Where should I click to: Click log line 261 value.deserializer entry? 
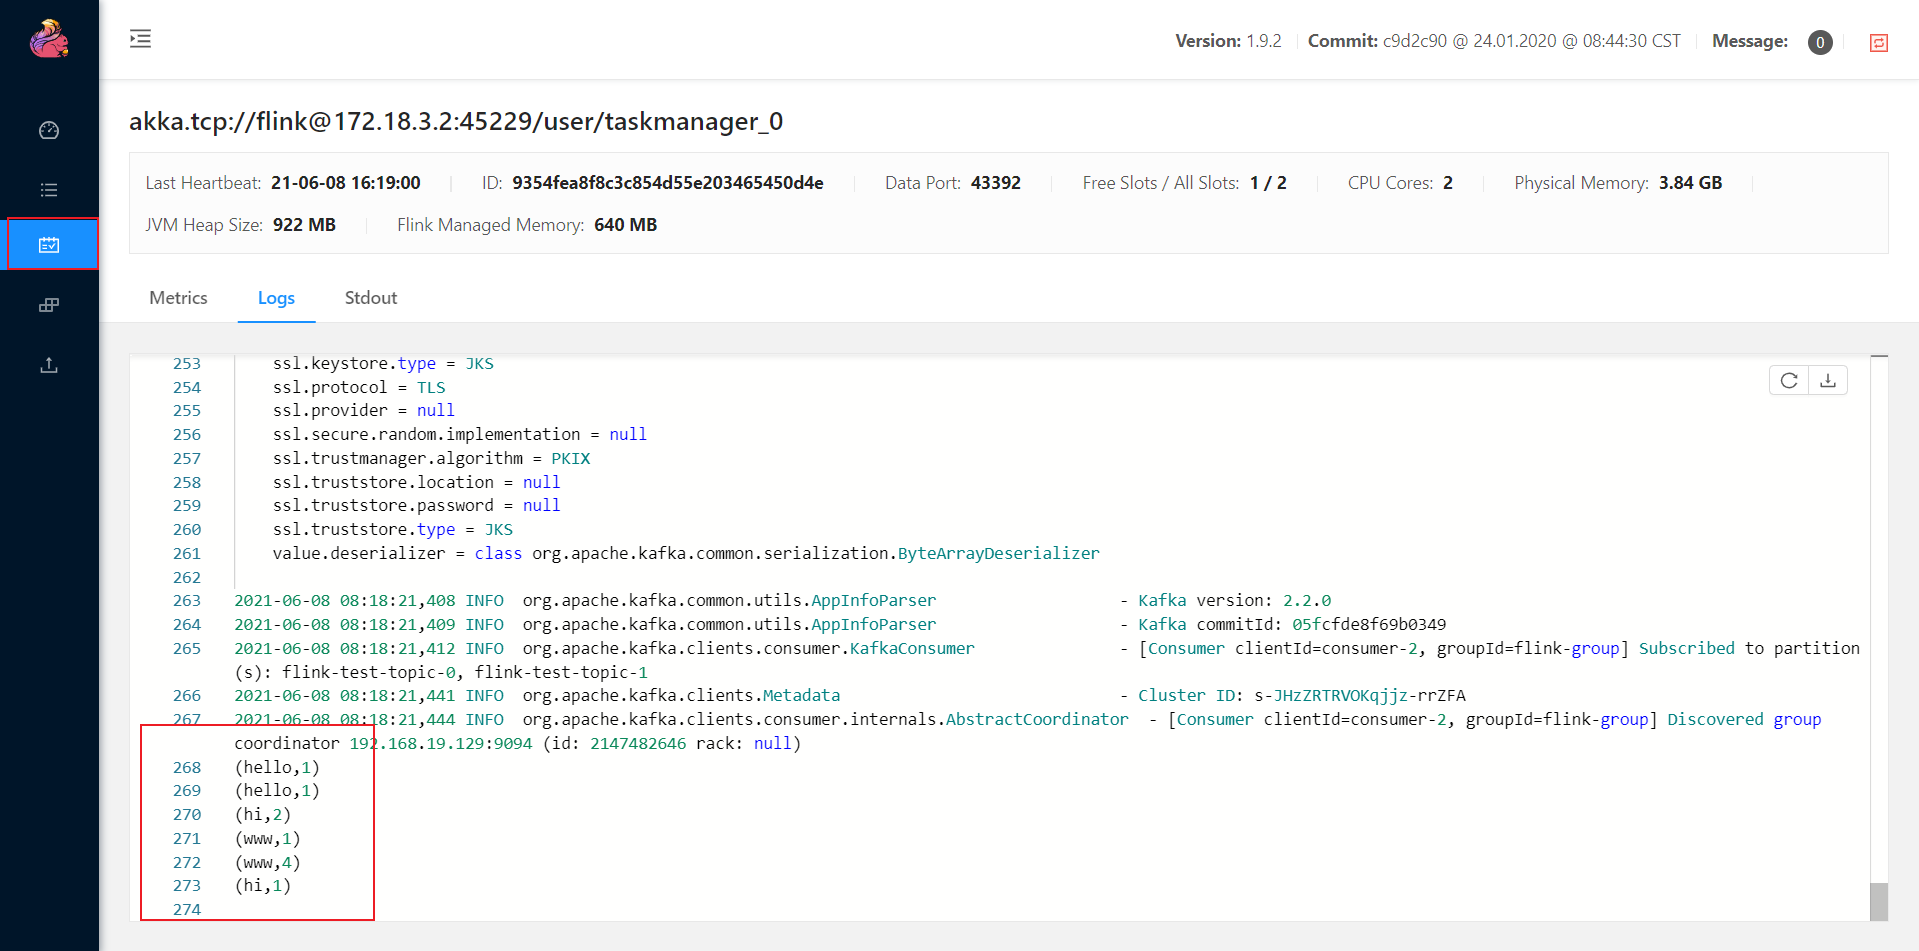[686, 554]
